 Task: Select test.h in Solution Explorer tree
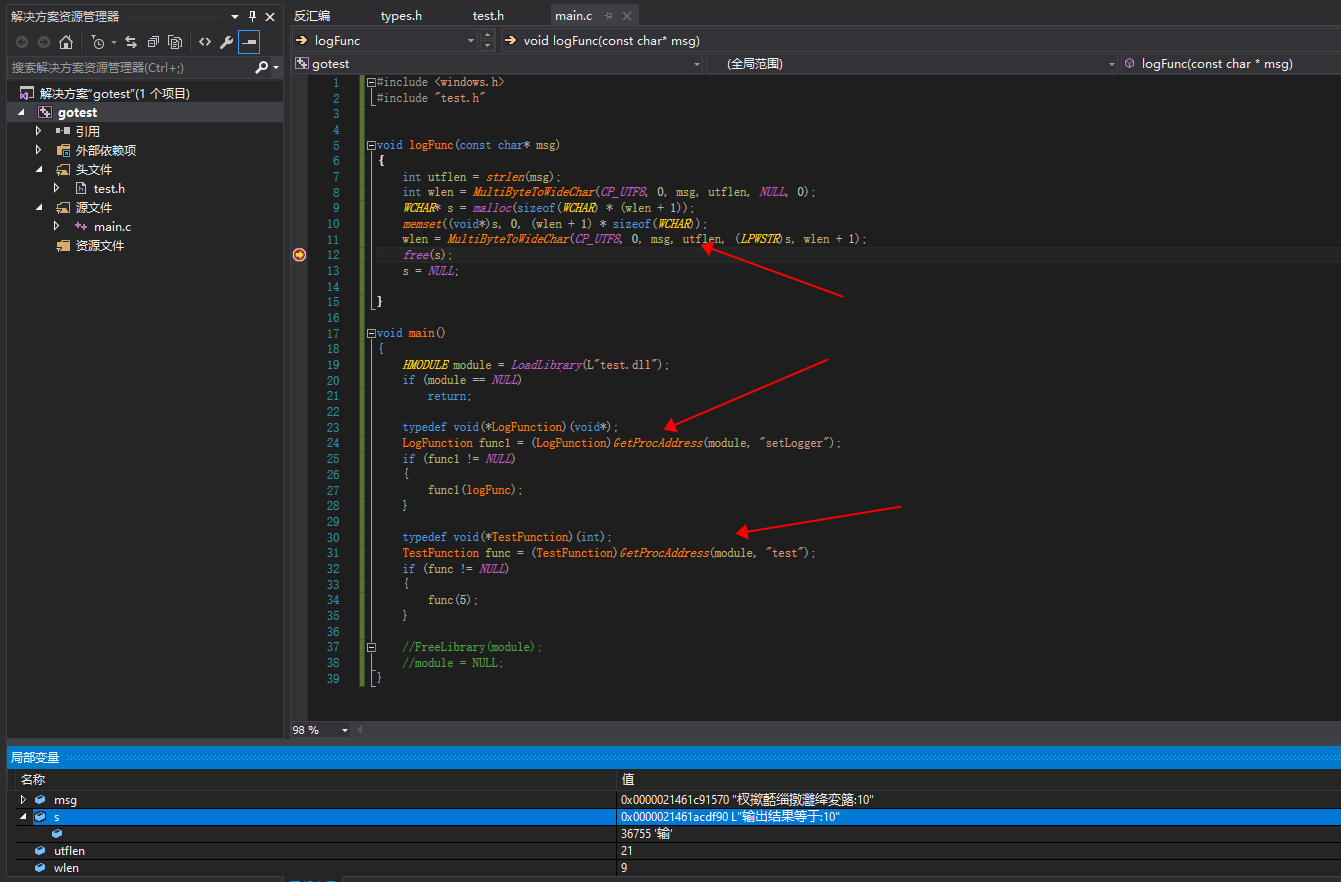coord(109,188)
